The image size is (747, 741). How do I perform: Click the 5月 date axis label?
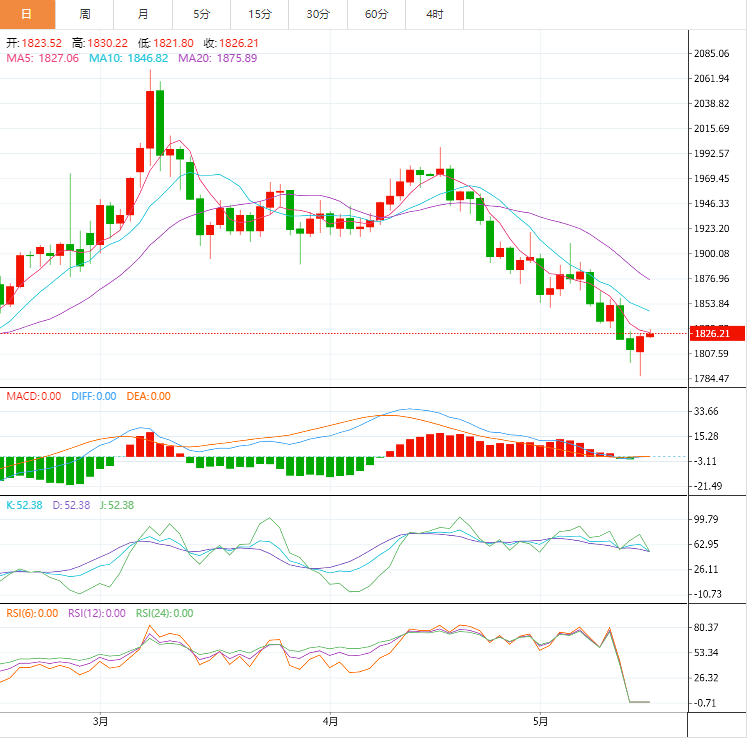click(x=540, y=721)
